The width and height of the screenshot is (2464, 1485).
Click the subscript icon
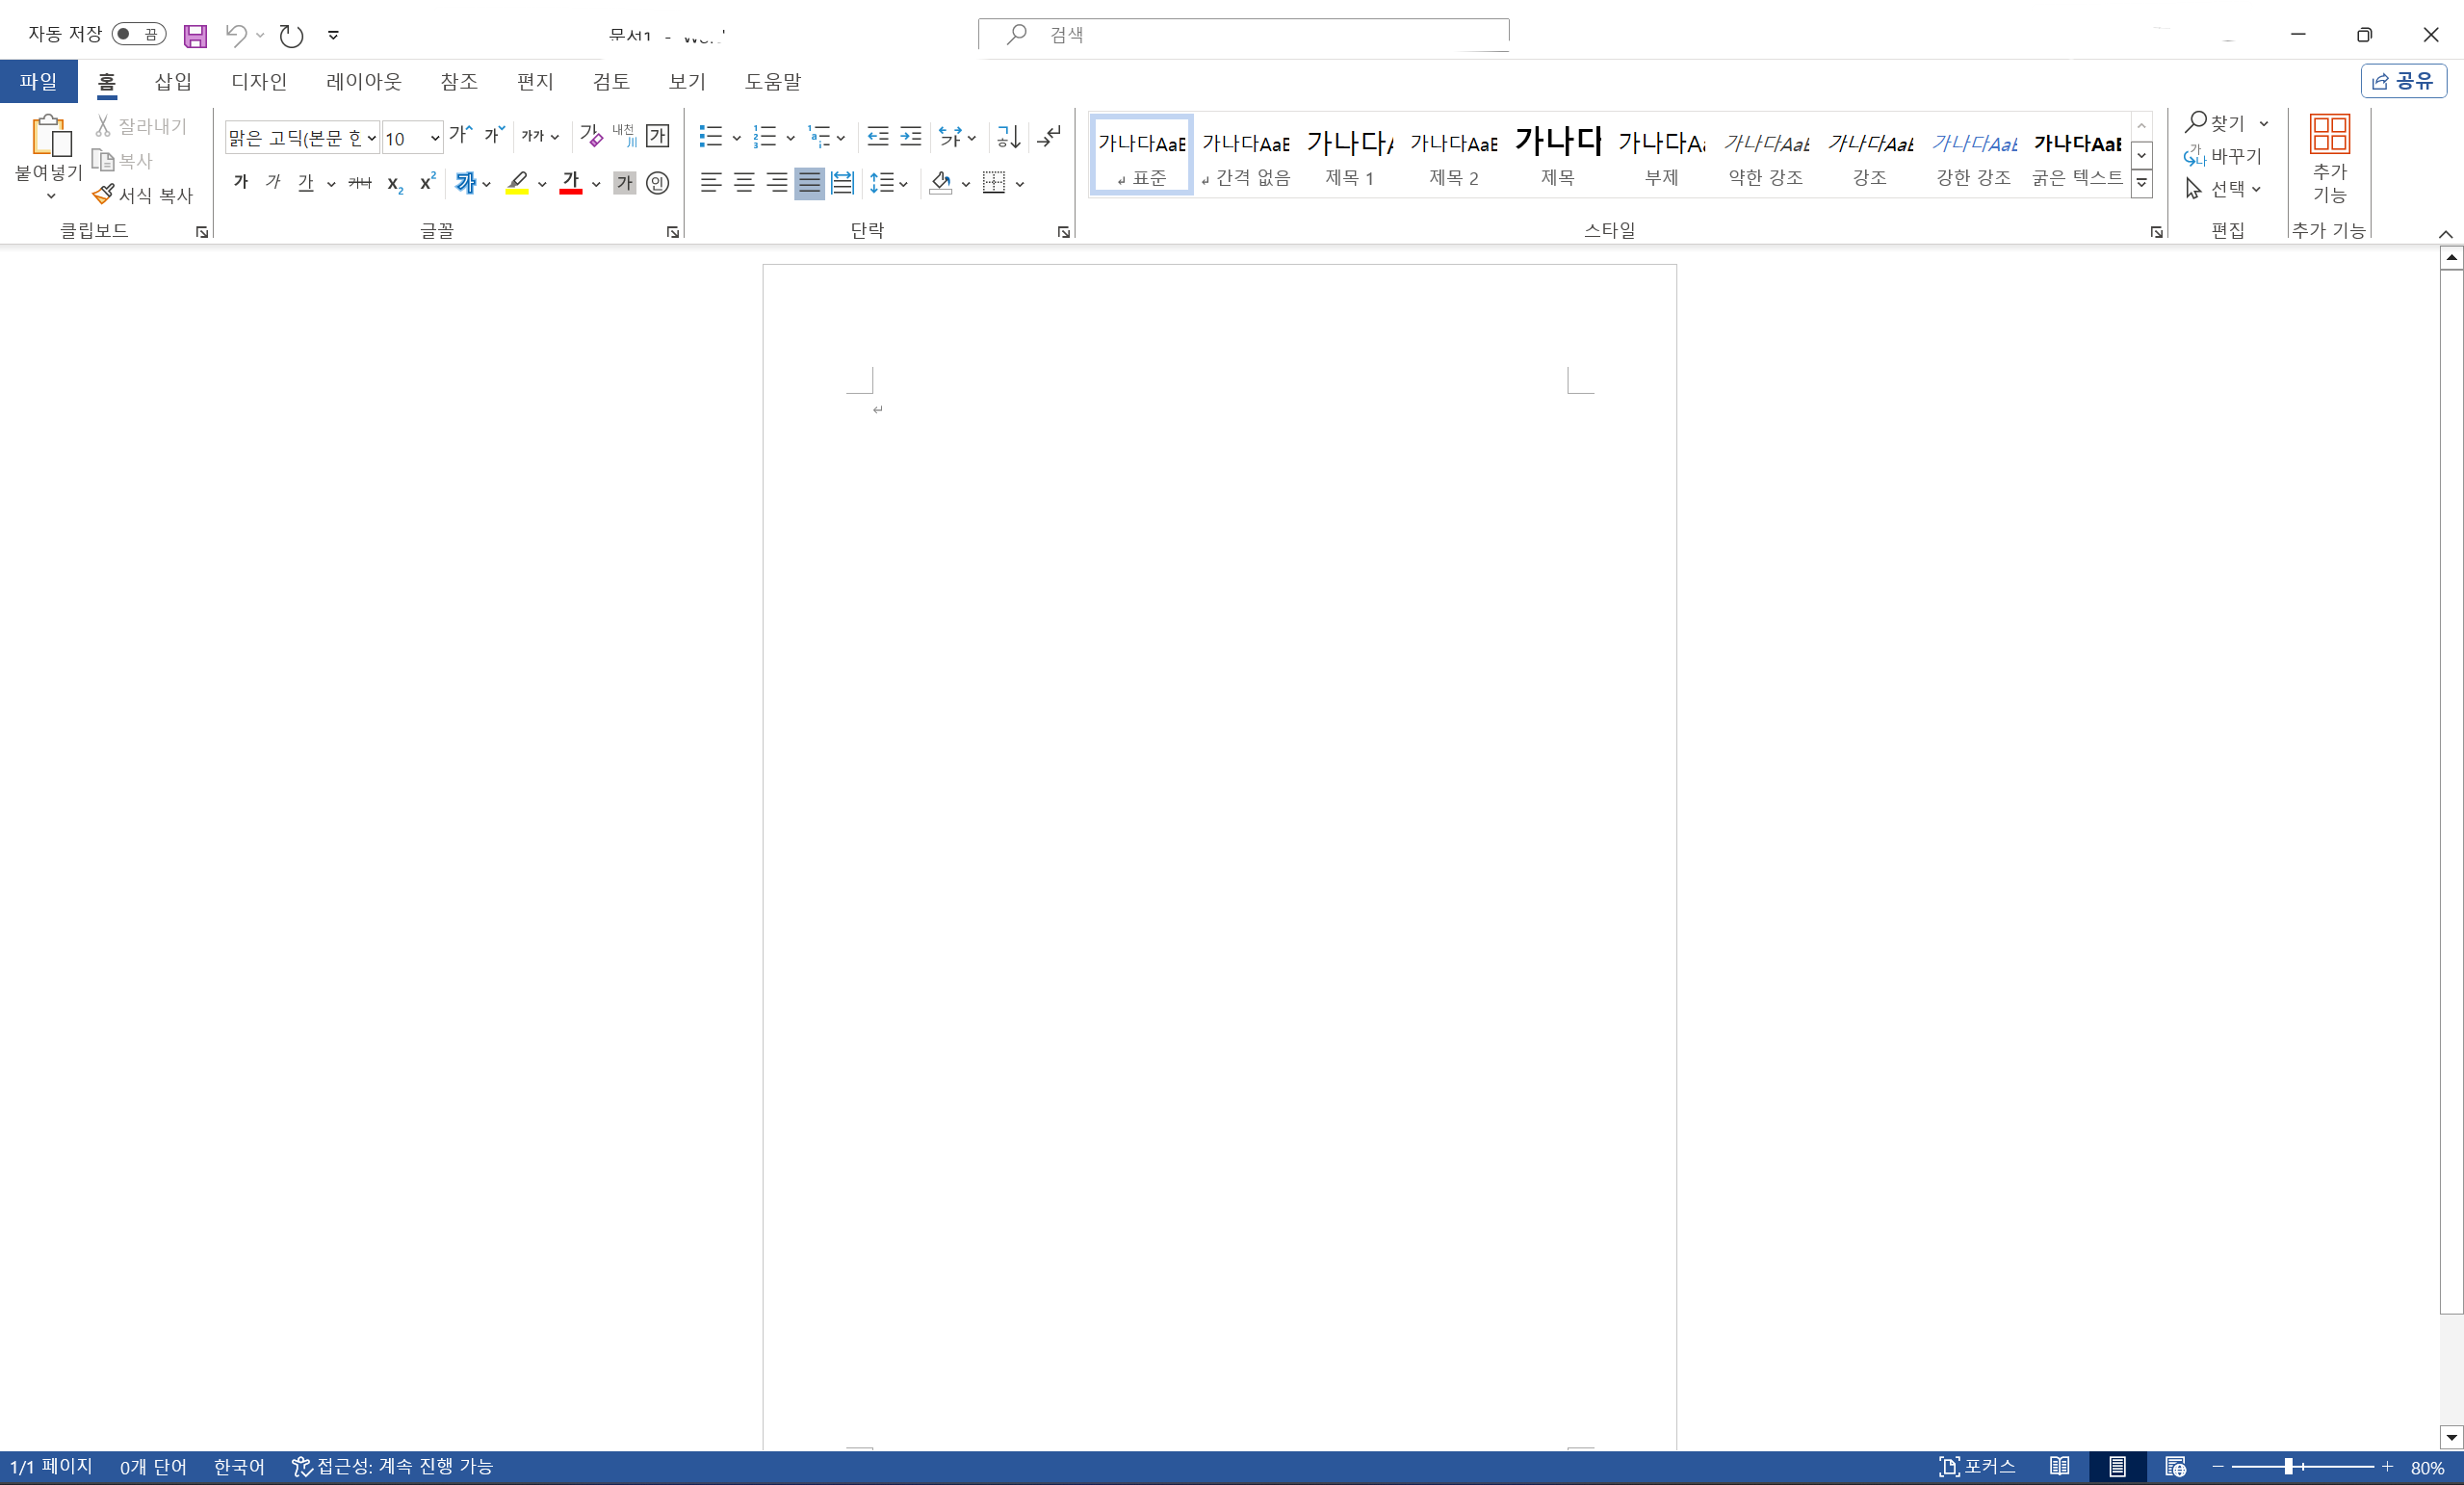(395, 184)
